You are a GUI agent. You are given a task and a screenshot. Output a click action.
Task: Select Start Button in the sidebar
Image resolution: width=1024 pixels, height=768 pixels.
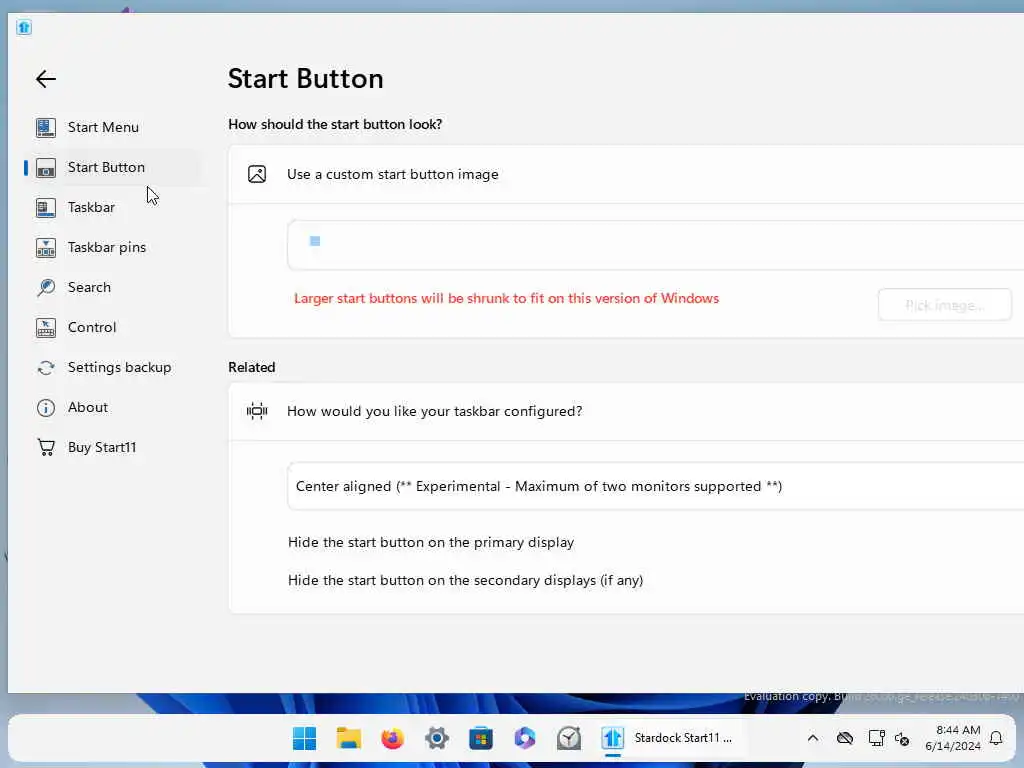(x=115, y=168)
